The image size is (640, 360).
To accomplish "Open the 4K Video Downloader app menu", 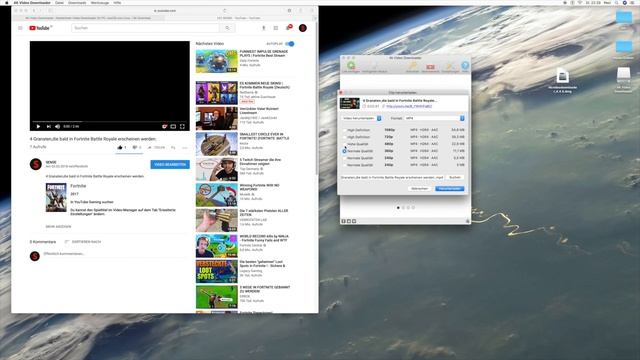I will [32, 2].
